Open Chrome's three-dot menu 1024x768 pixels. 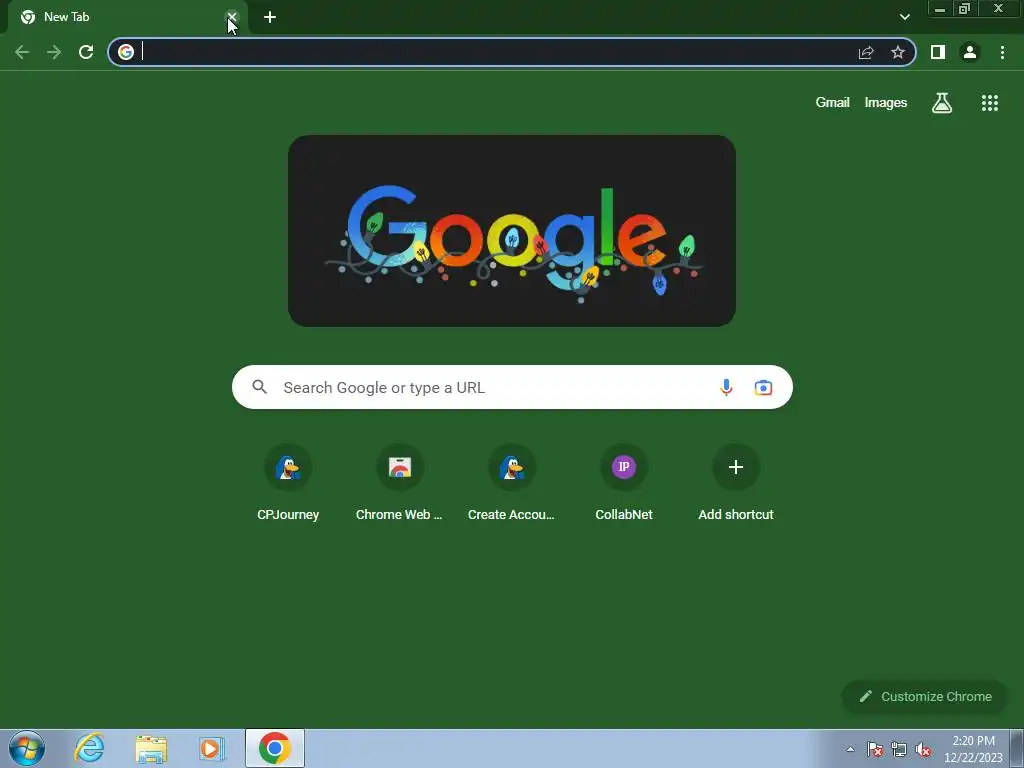point(1002,52)
